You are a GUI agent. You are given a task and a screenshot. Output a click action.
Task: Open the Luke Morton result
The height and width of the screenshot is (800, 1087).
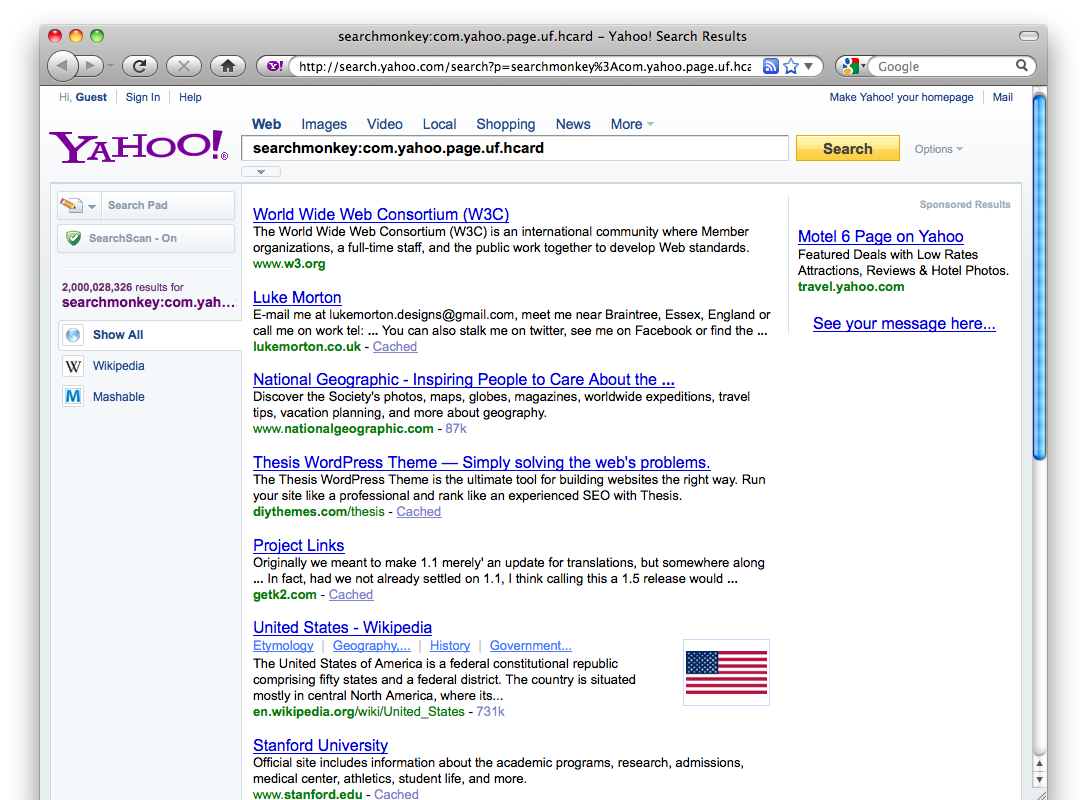(297, 297)
